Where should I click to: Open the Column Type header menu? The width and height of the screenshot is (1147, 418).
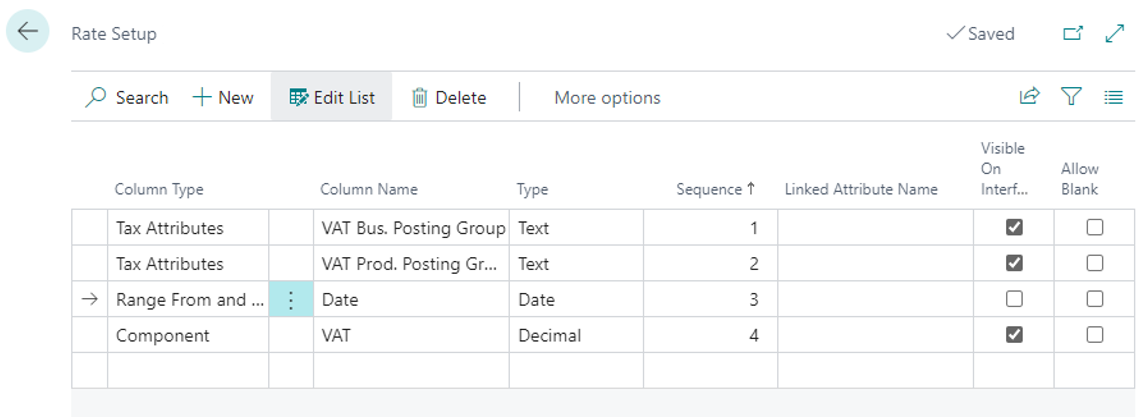click(159, 189)
